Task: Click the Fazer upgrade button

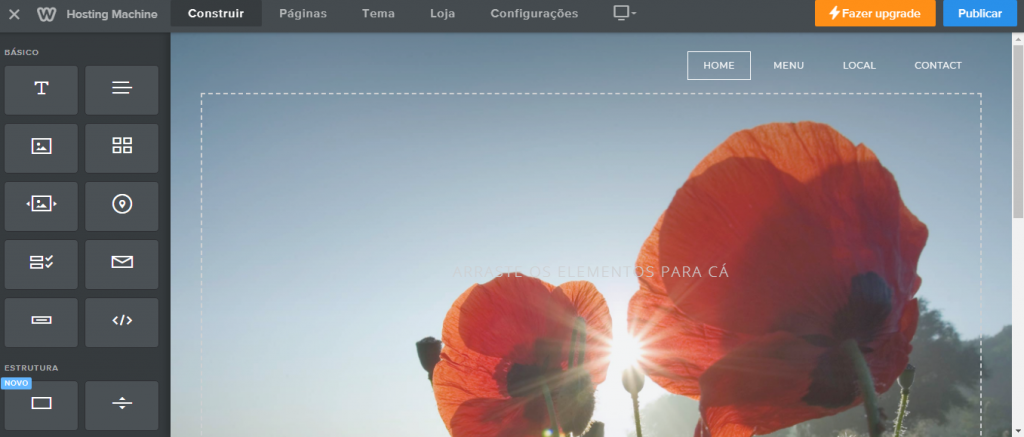Action: [x=875, y=13]
